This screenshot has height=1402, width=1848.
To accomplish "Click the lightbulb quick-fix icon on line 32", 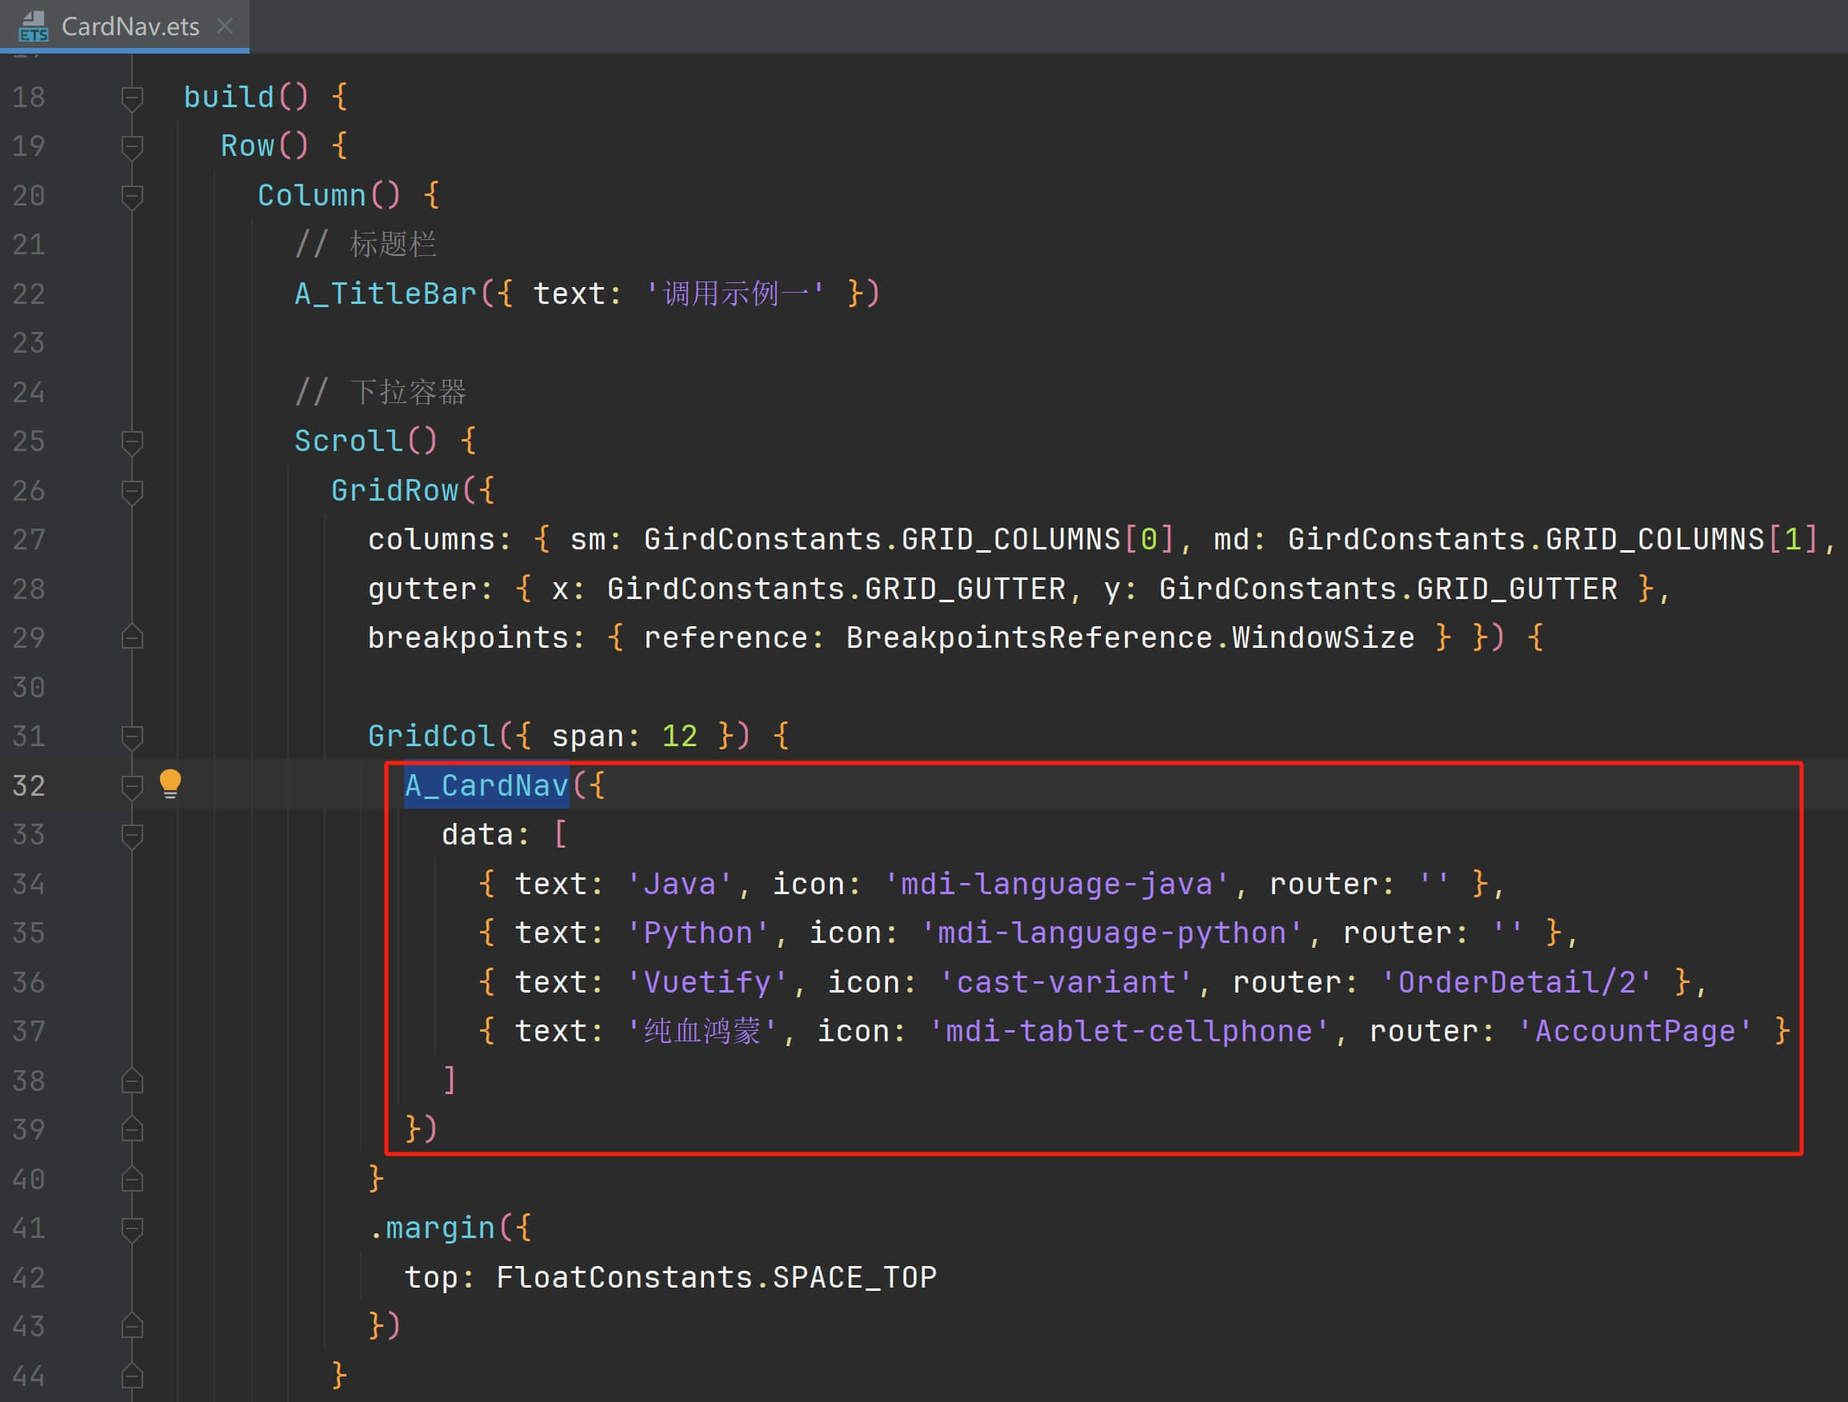I will pos(170,784).
